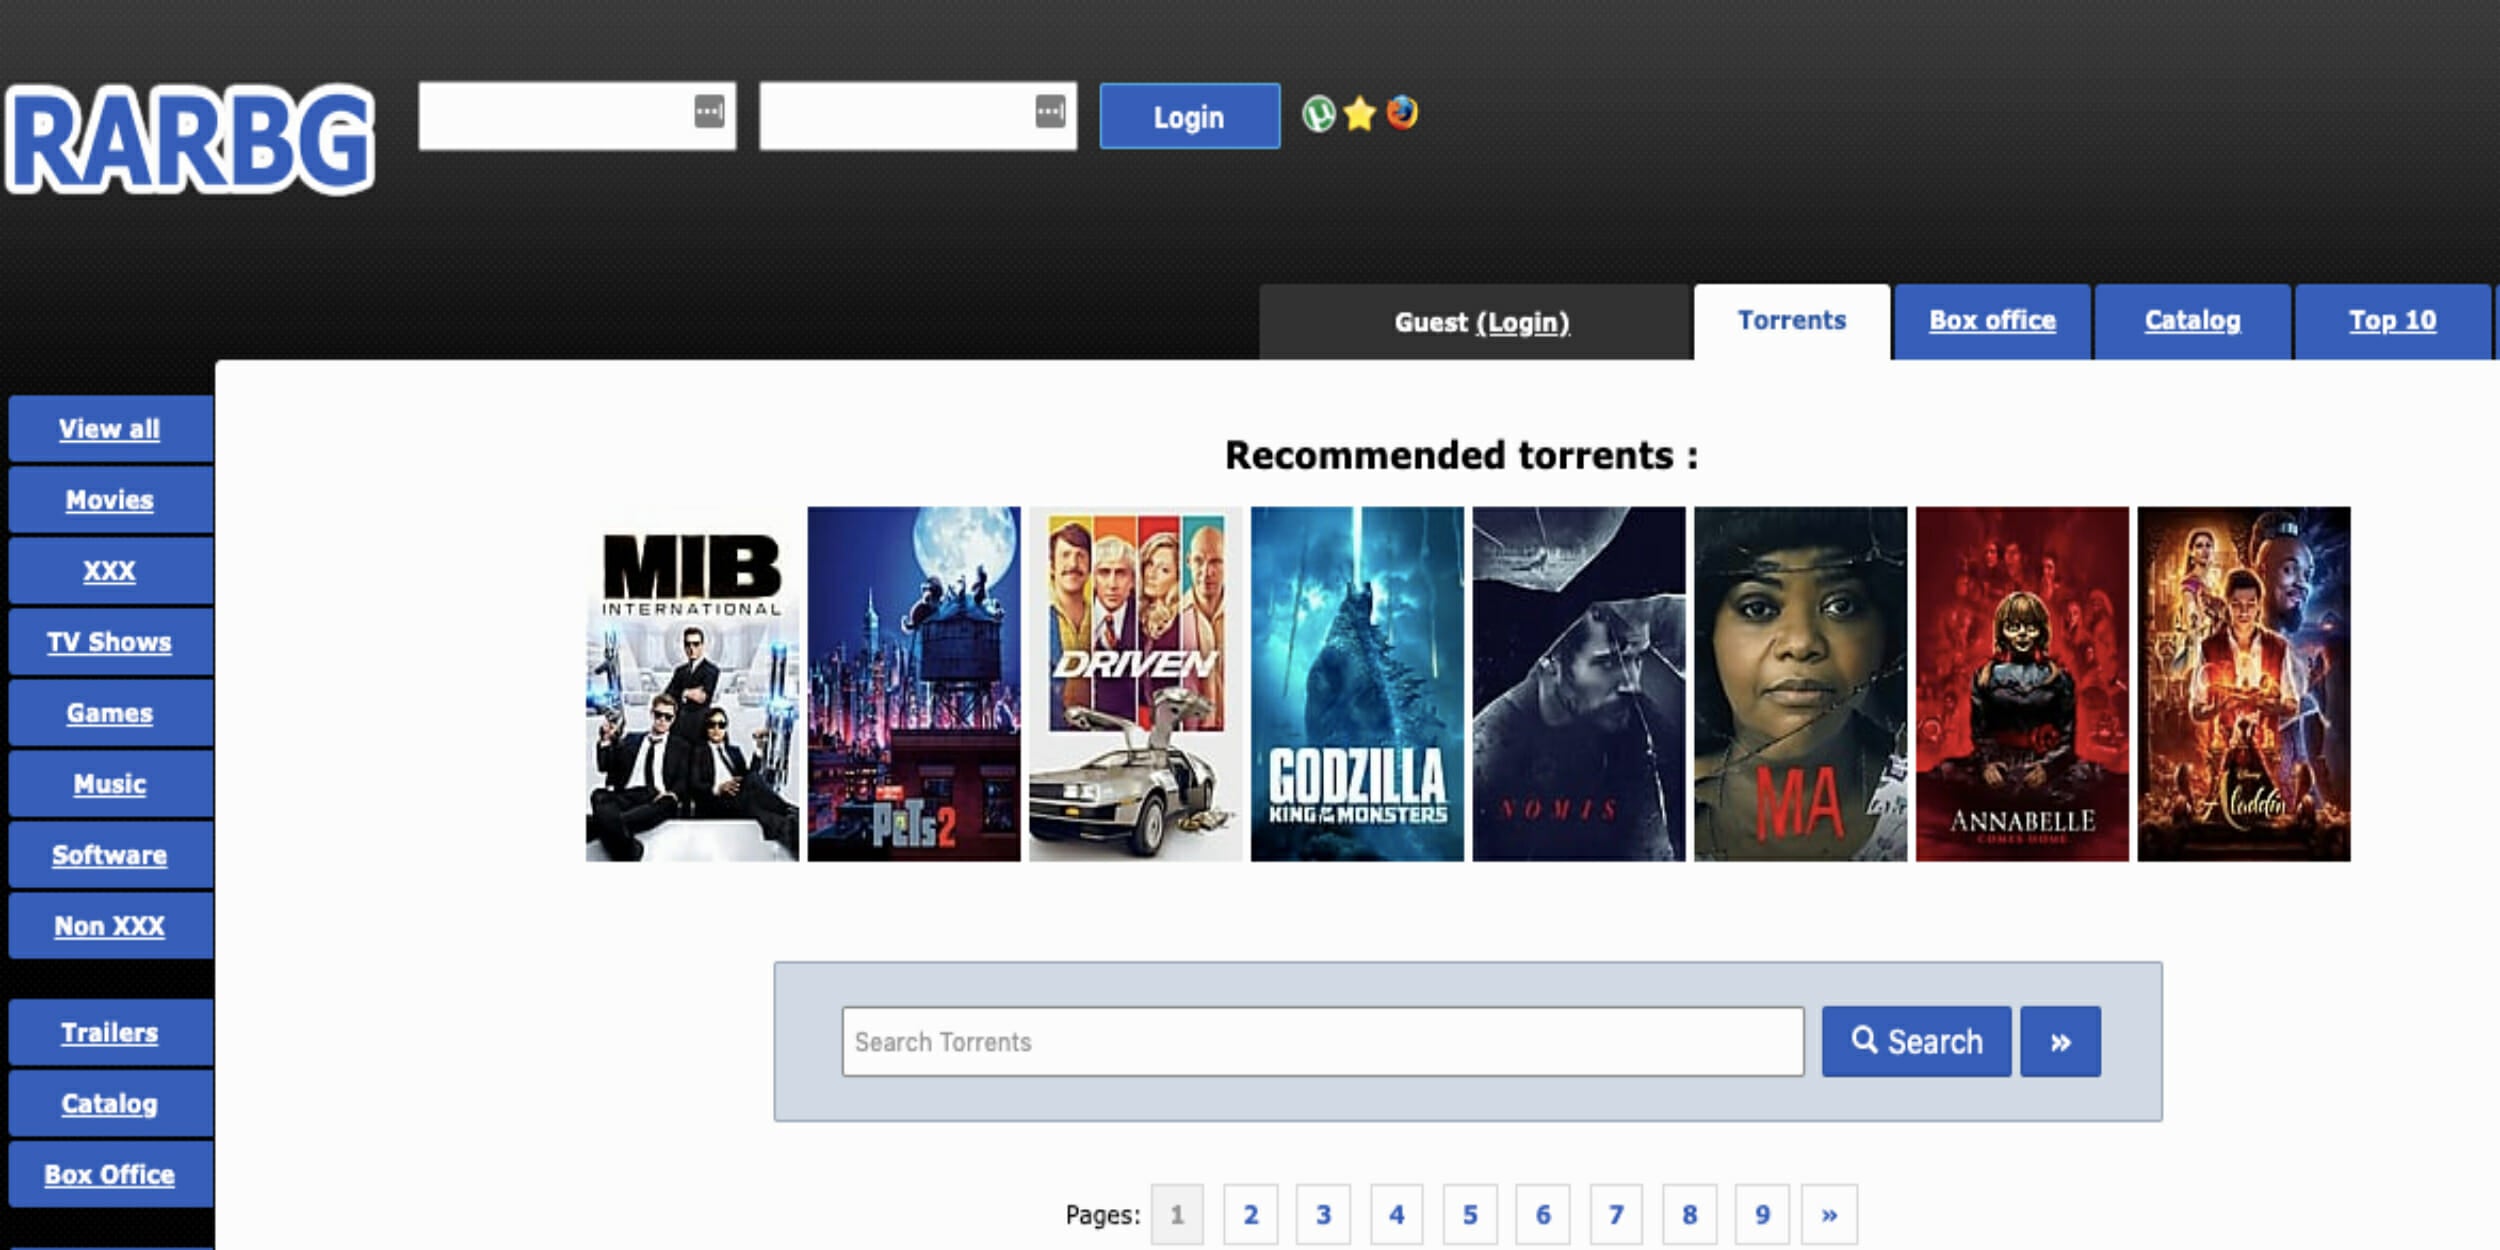Open the Top 10 tab
The height and width of the screenshot is (1250, 2500).
[2392, 321]
